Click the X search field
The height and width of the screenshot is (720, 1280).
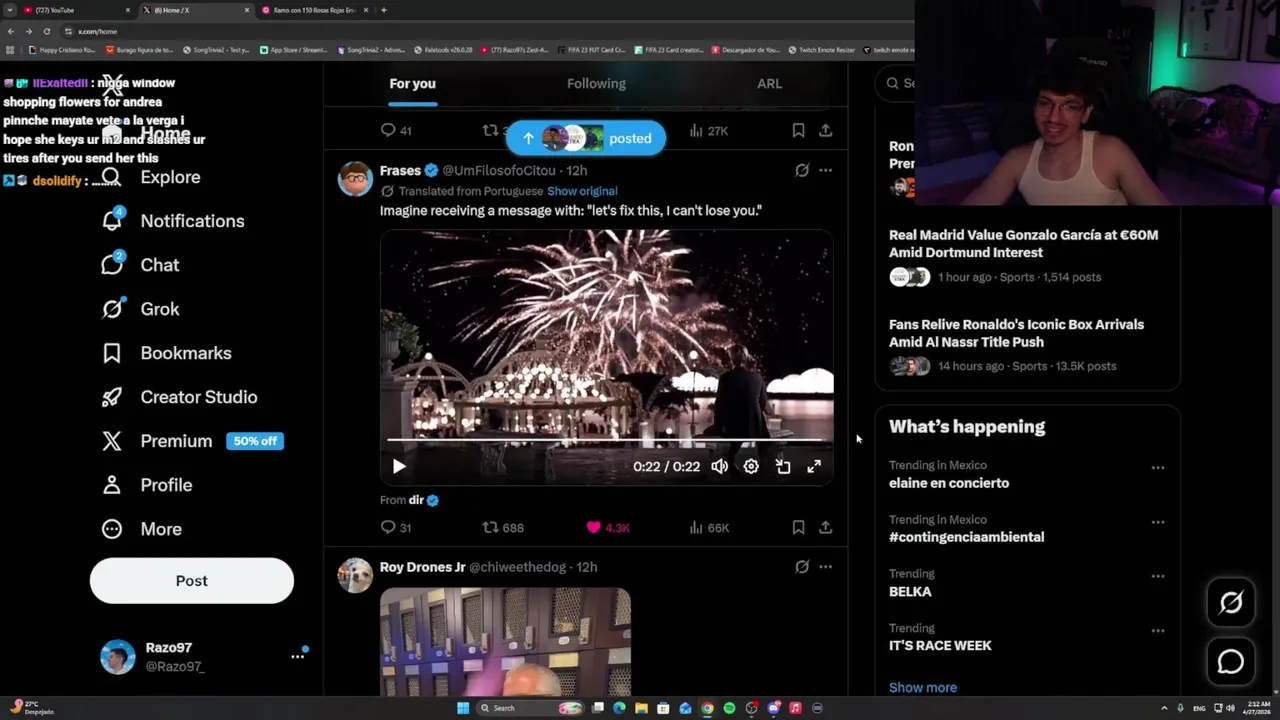click(x=897, y=84)
